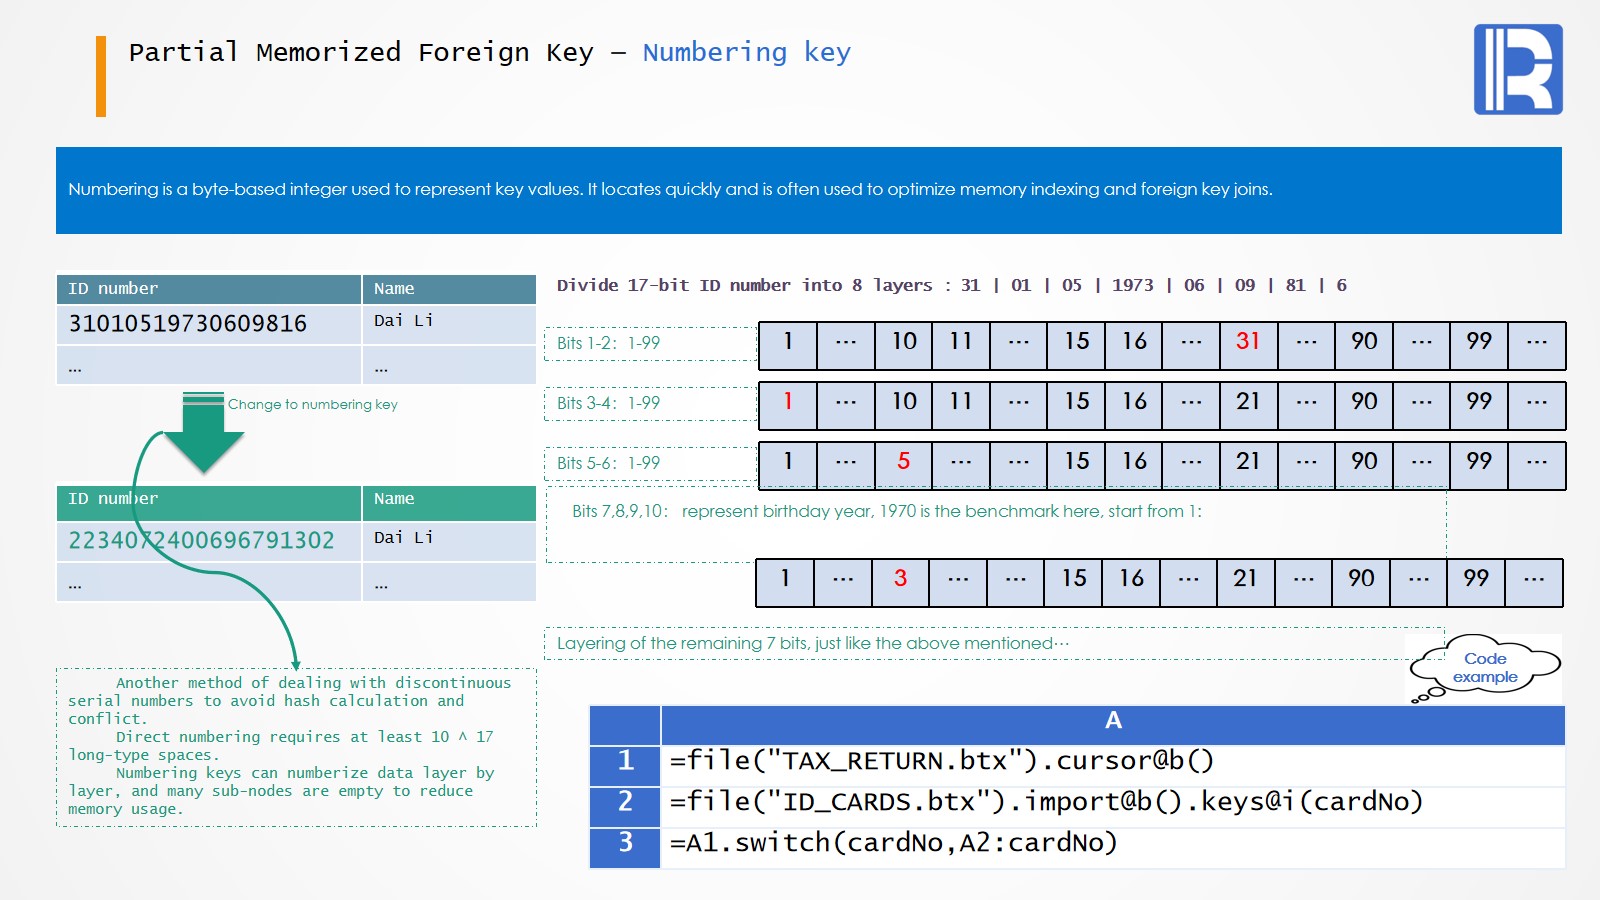The height and width of the screenshot is (900, 1600).
Task: Click the A1.switch code cell
Action: [x=1112, y=843]
